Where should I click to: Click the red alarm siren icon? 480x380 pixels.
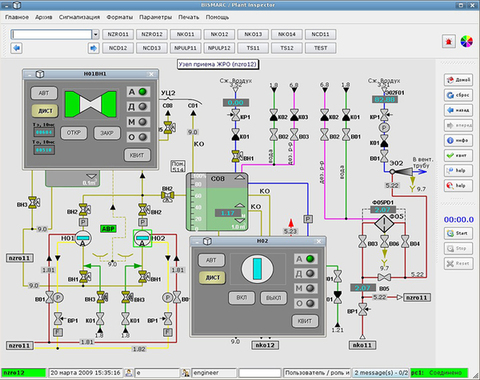pyautogui.click(x=449, y=42)
